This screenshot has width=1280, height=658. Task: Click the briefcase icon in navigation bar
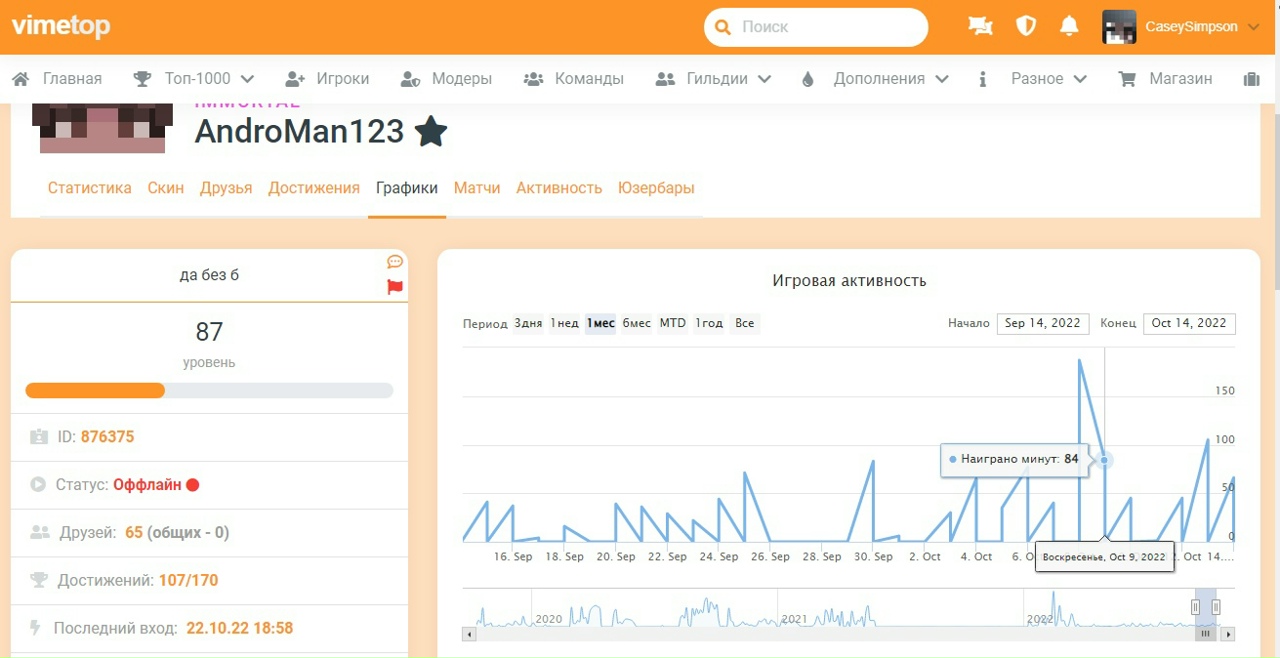[1251, 79]
